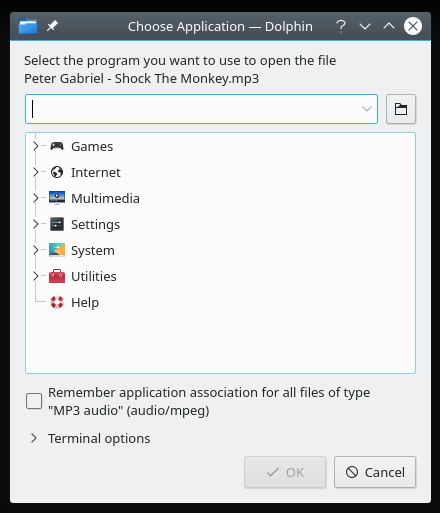Image resolution: width=440 pixels, height=513 pixels.
Task: Click the OK button
Action: 285,472
